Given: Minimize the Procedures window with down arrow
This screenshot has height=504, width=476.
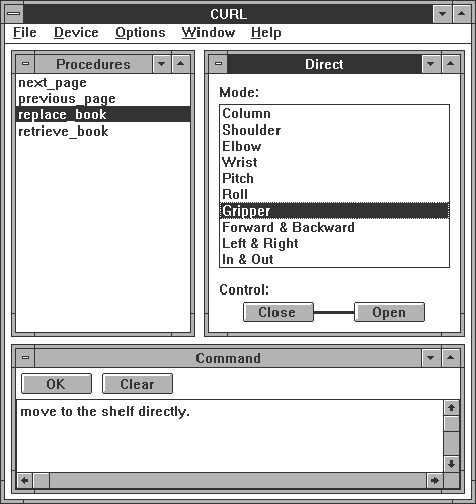Looking at the screenshot, I should pyautogui.click(x=162, y=64).
